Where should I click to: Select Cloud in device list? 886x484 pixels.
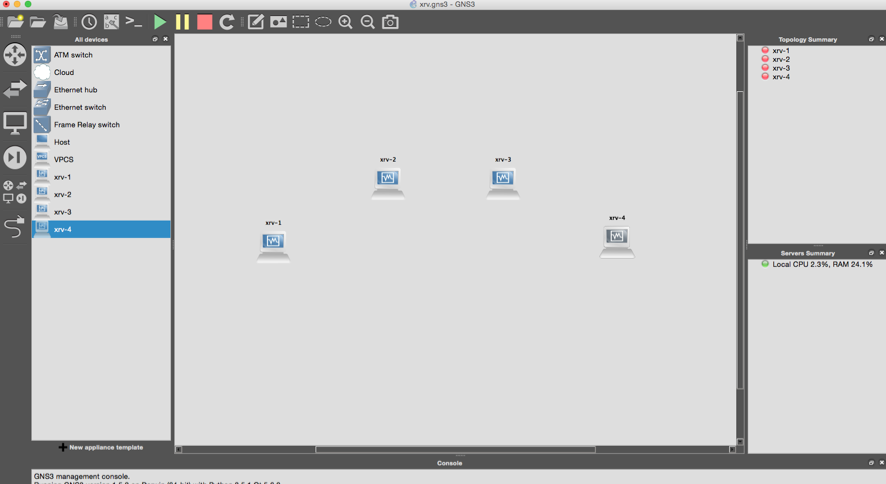[x=101, y=72]
